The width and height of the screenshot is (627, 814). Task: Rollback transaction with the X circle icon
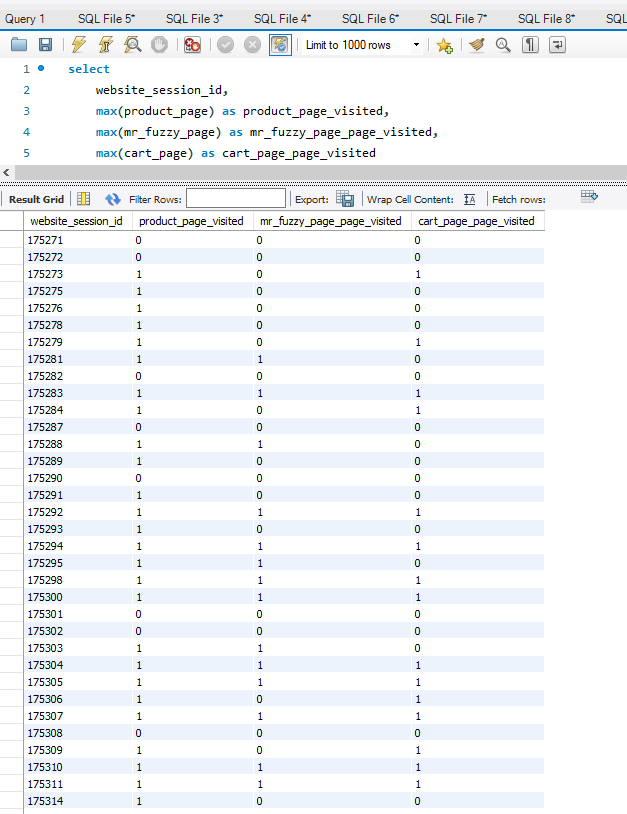point(252,45)
